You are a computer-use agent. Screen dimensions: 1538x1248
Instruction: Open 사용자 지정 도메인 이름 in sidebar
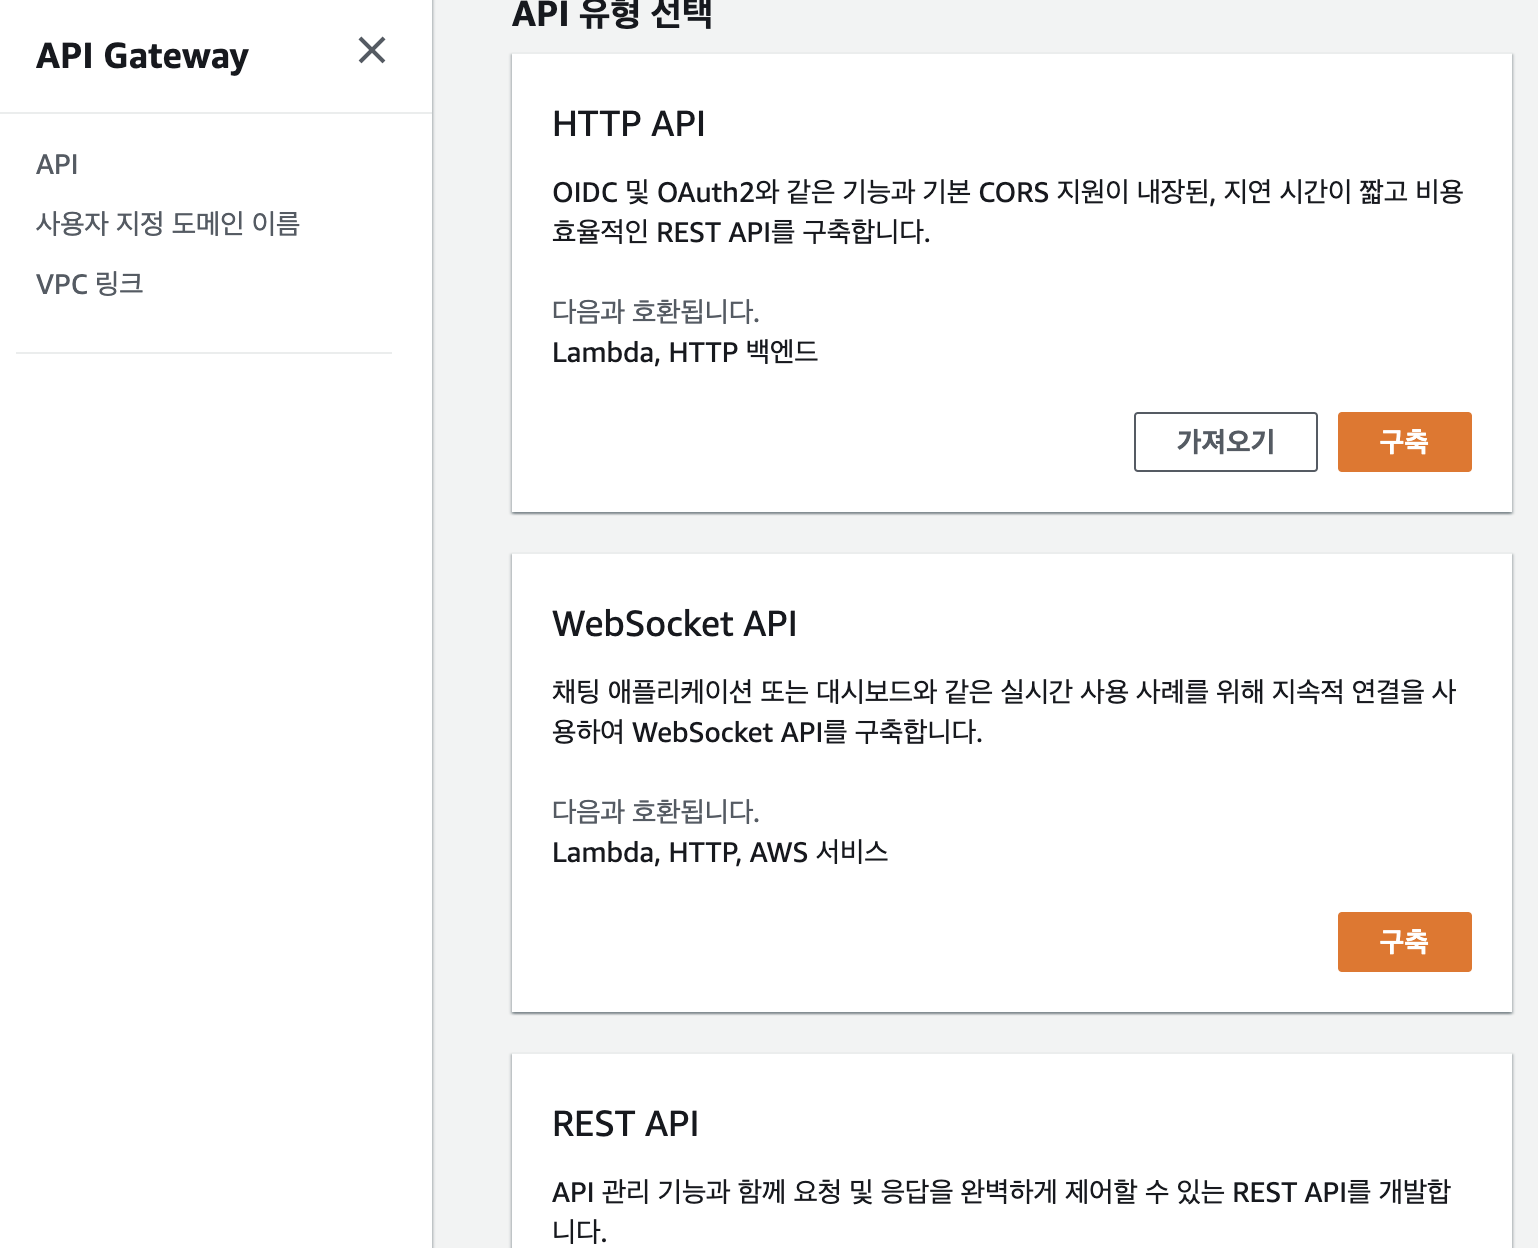(x=168, y=223)
